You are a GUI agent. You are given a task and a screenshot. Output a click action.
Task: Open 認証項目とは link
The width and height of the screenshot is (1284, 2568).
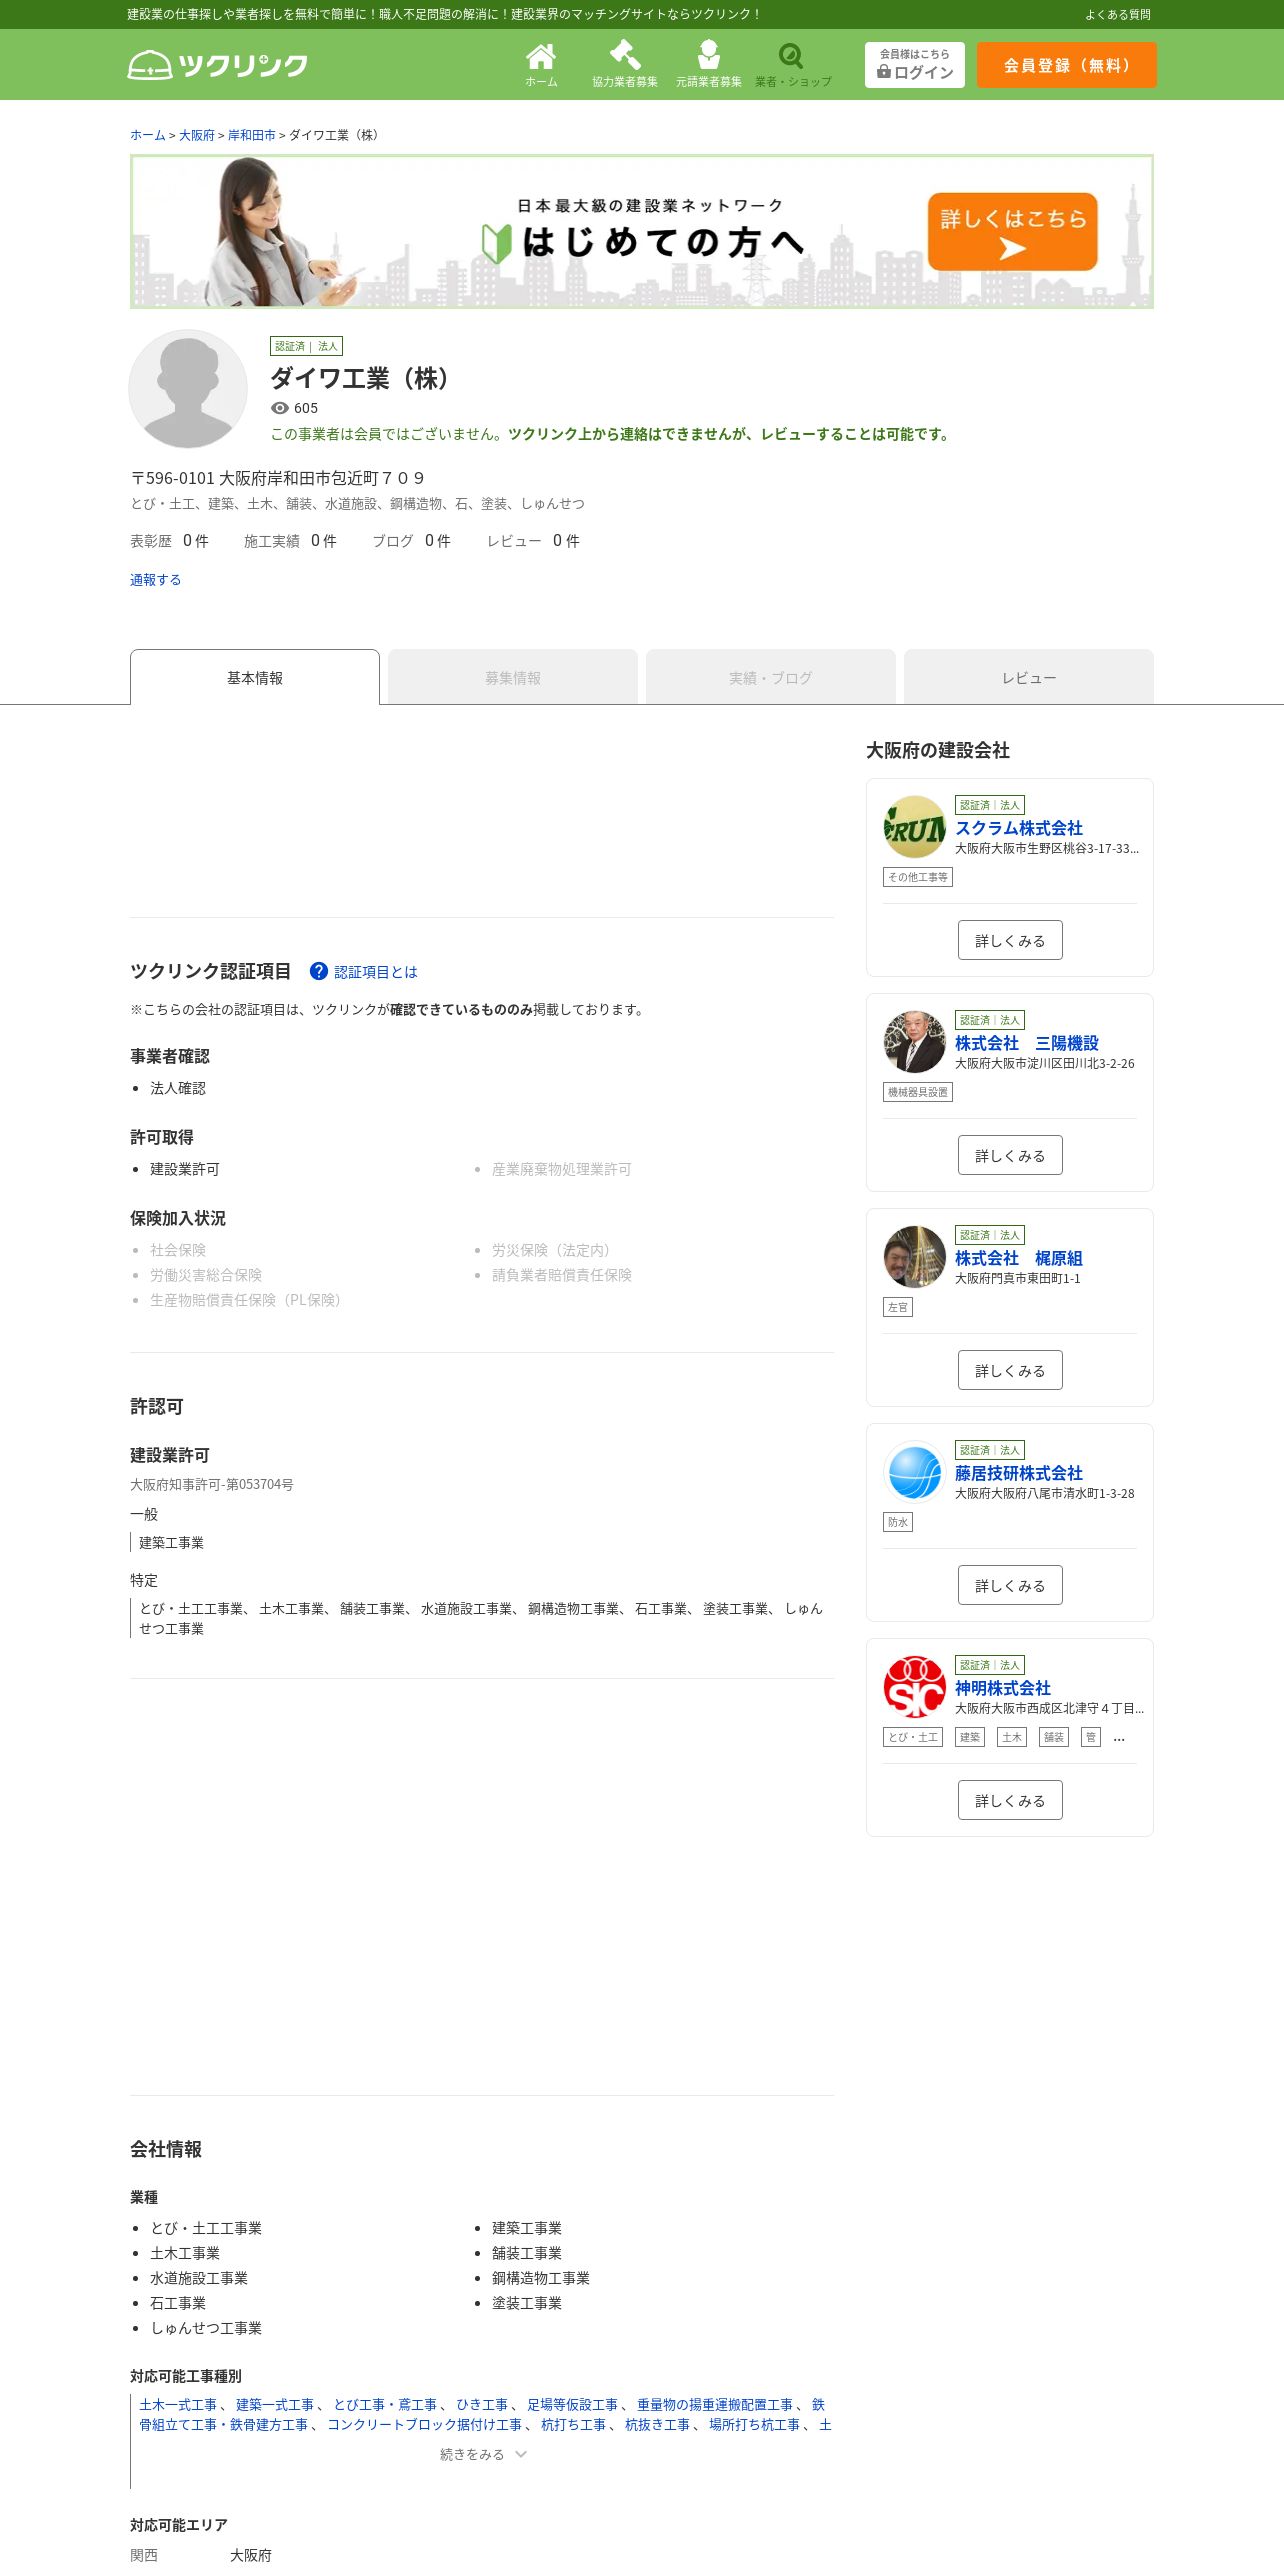click(376, 971)
